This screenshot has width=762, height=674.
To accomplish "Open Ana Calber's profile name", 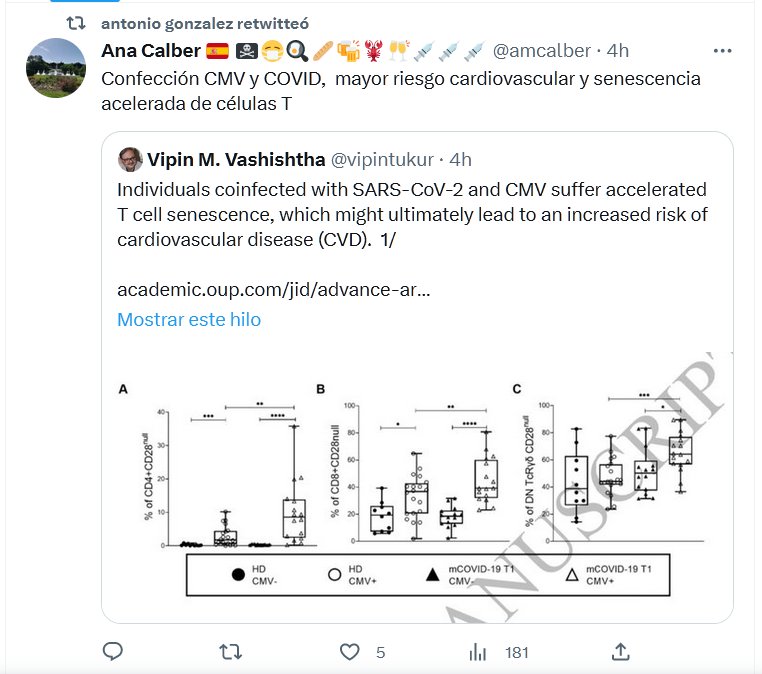I will [151, 50].
